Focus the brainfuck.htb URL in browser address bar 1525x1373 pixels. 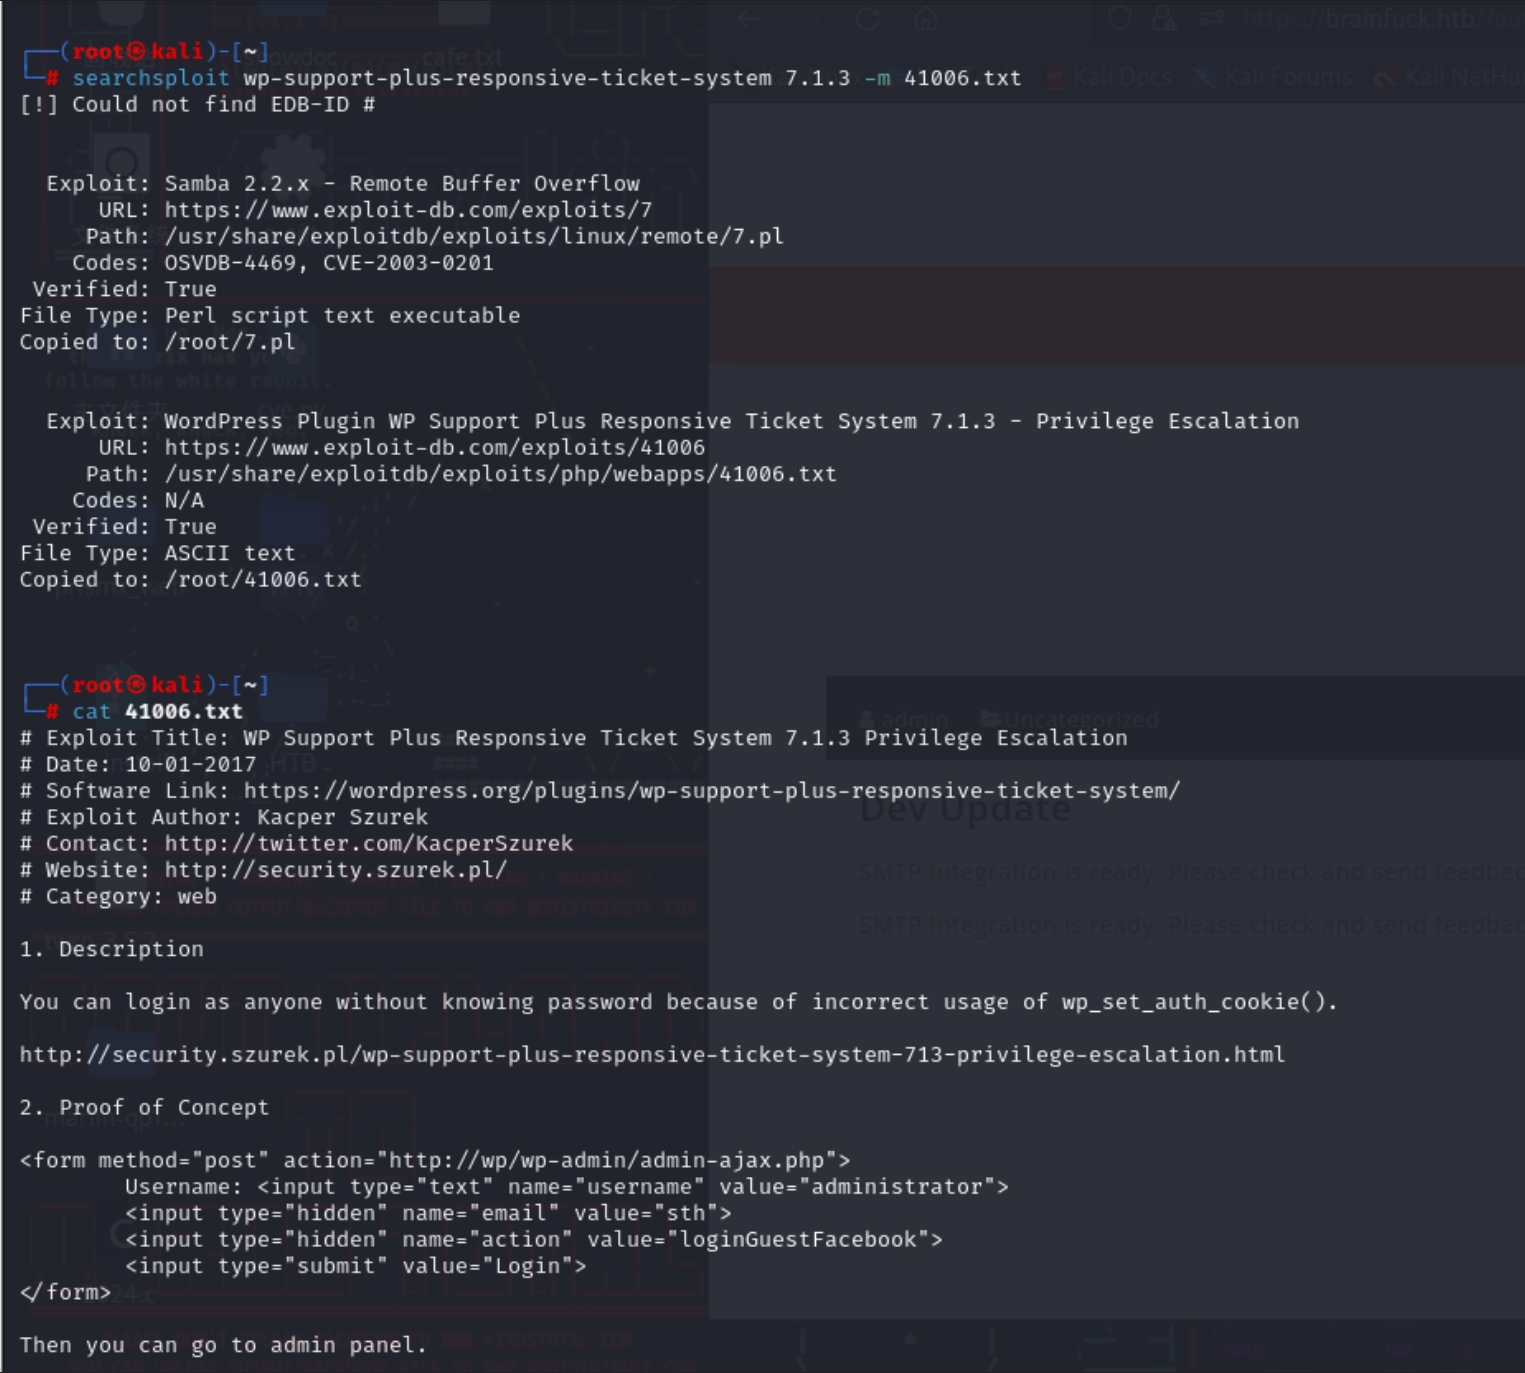[x=1383, y=18]
